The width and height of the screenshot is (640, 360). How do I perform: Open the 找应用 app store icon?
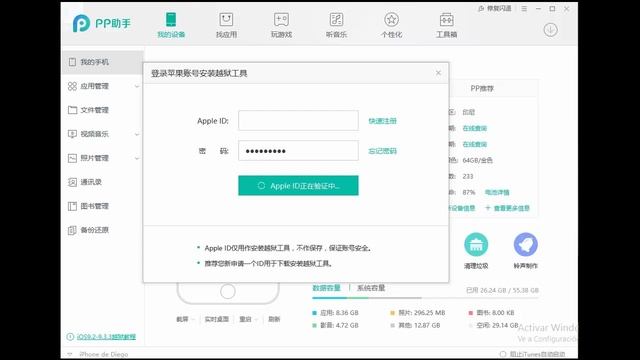point(226,25)
